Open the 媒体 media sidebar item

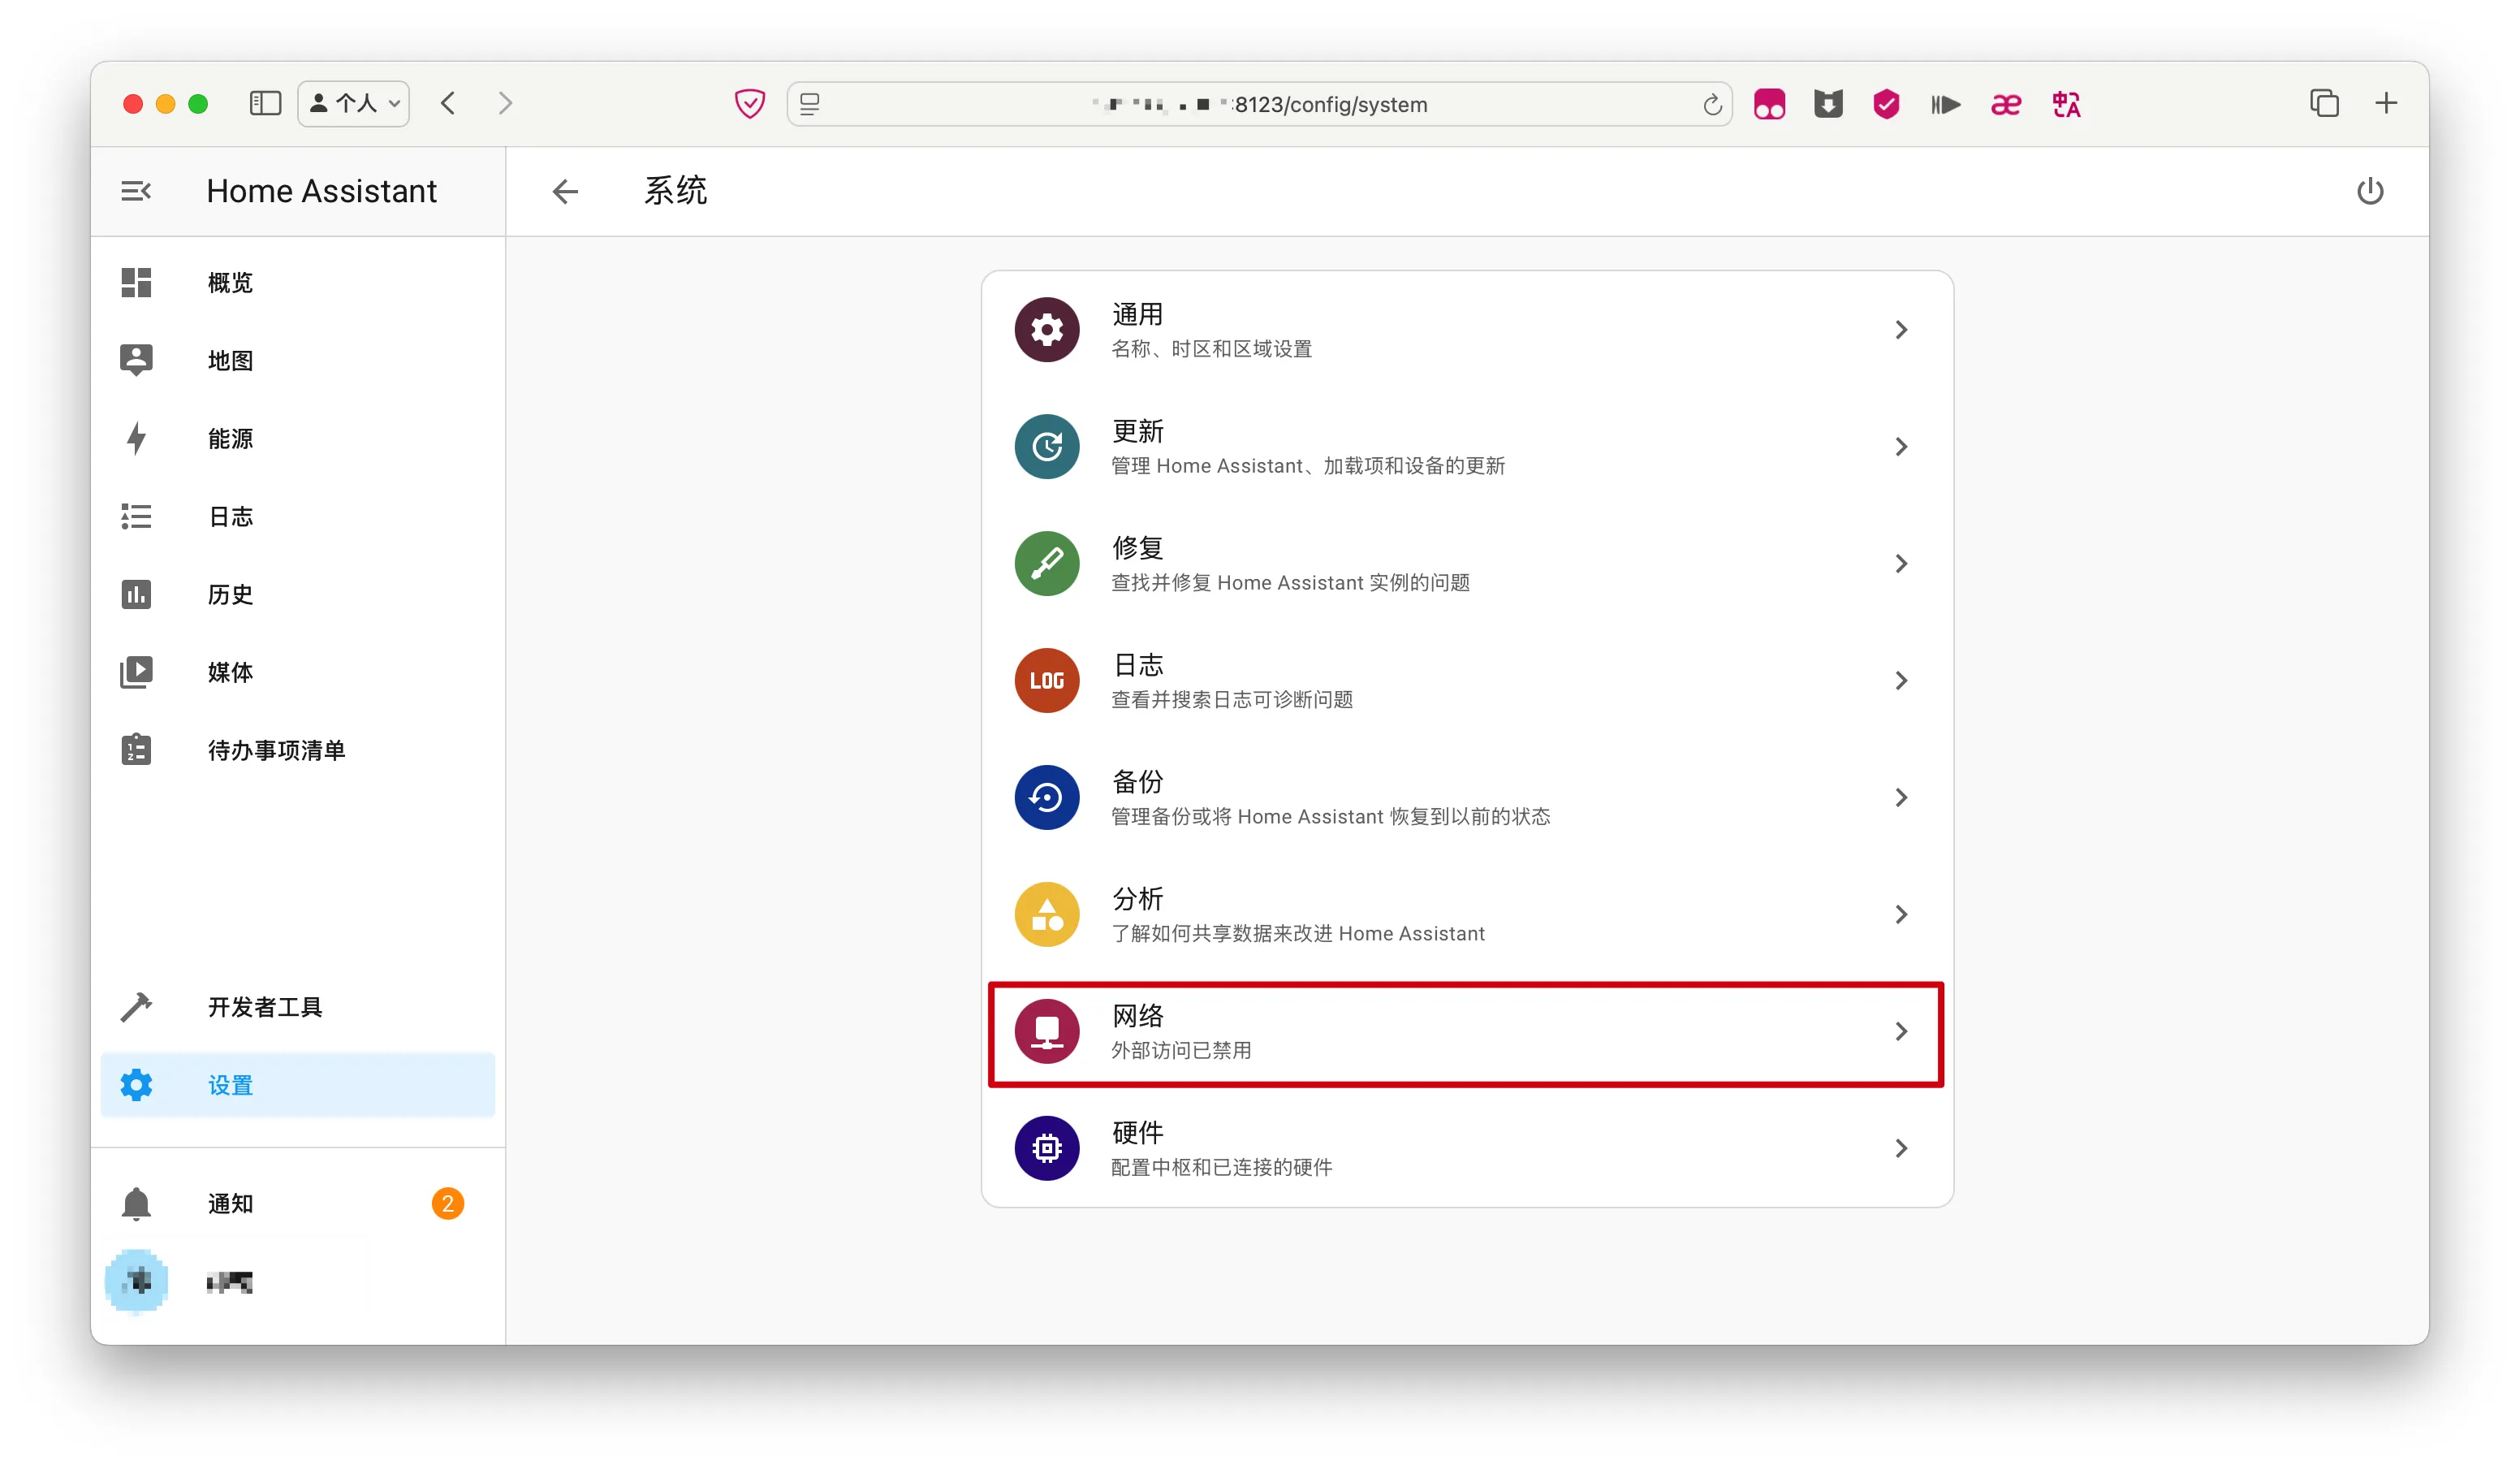(x=230, y=672)
